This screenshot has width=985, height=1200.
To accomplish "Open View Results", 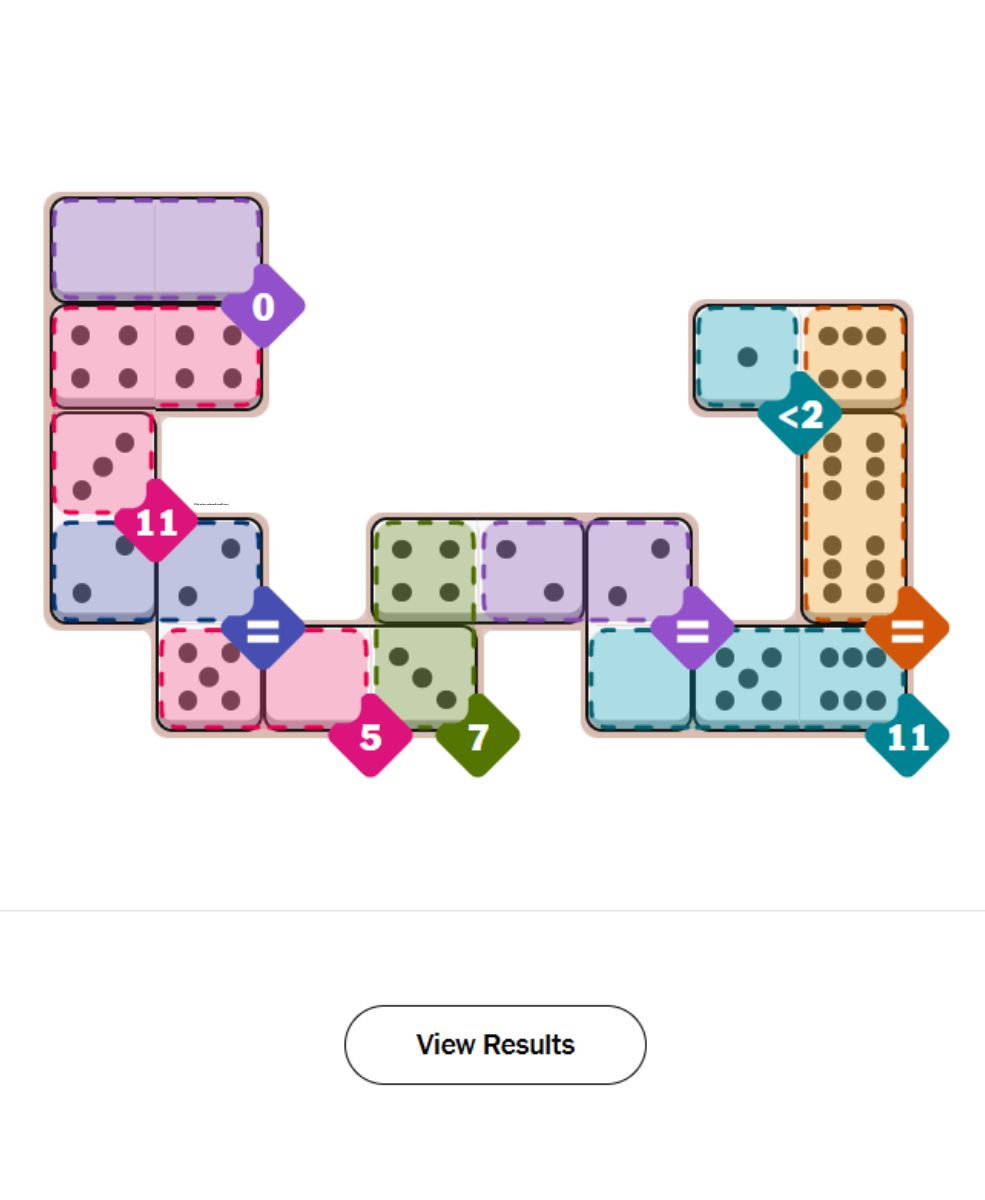I will tap(495, 1045).
